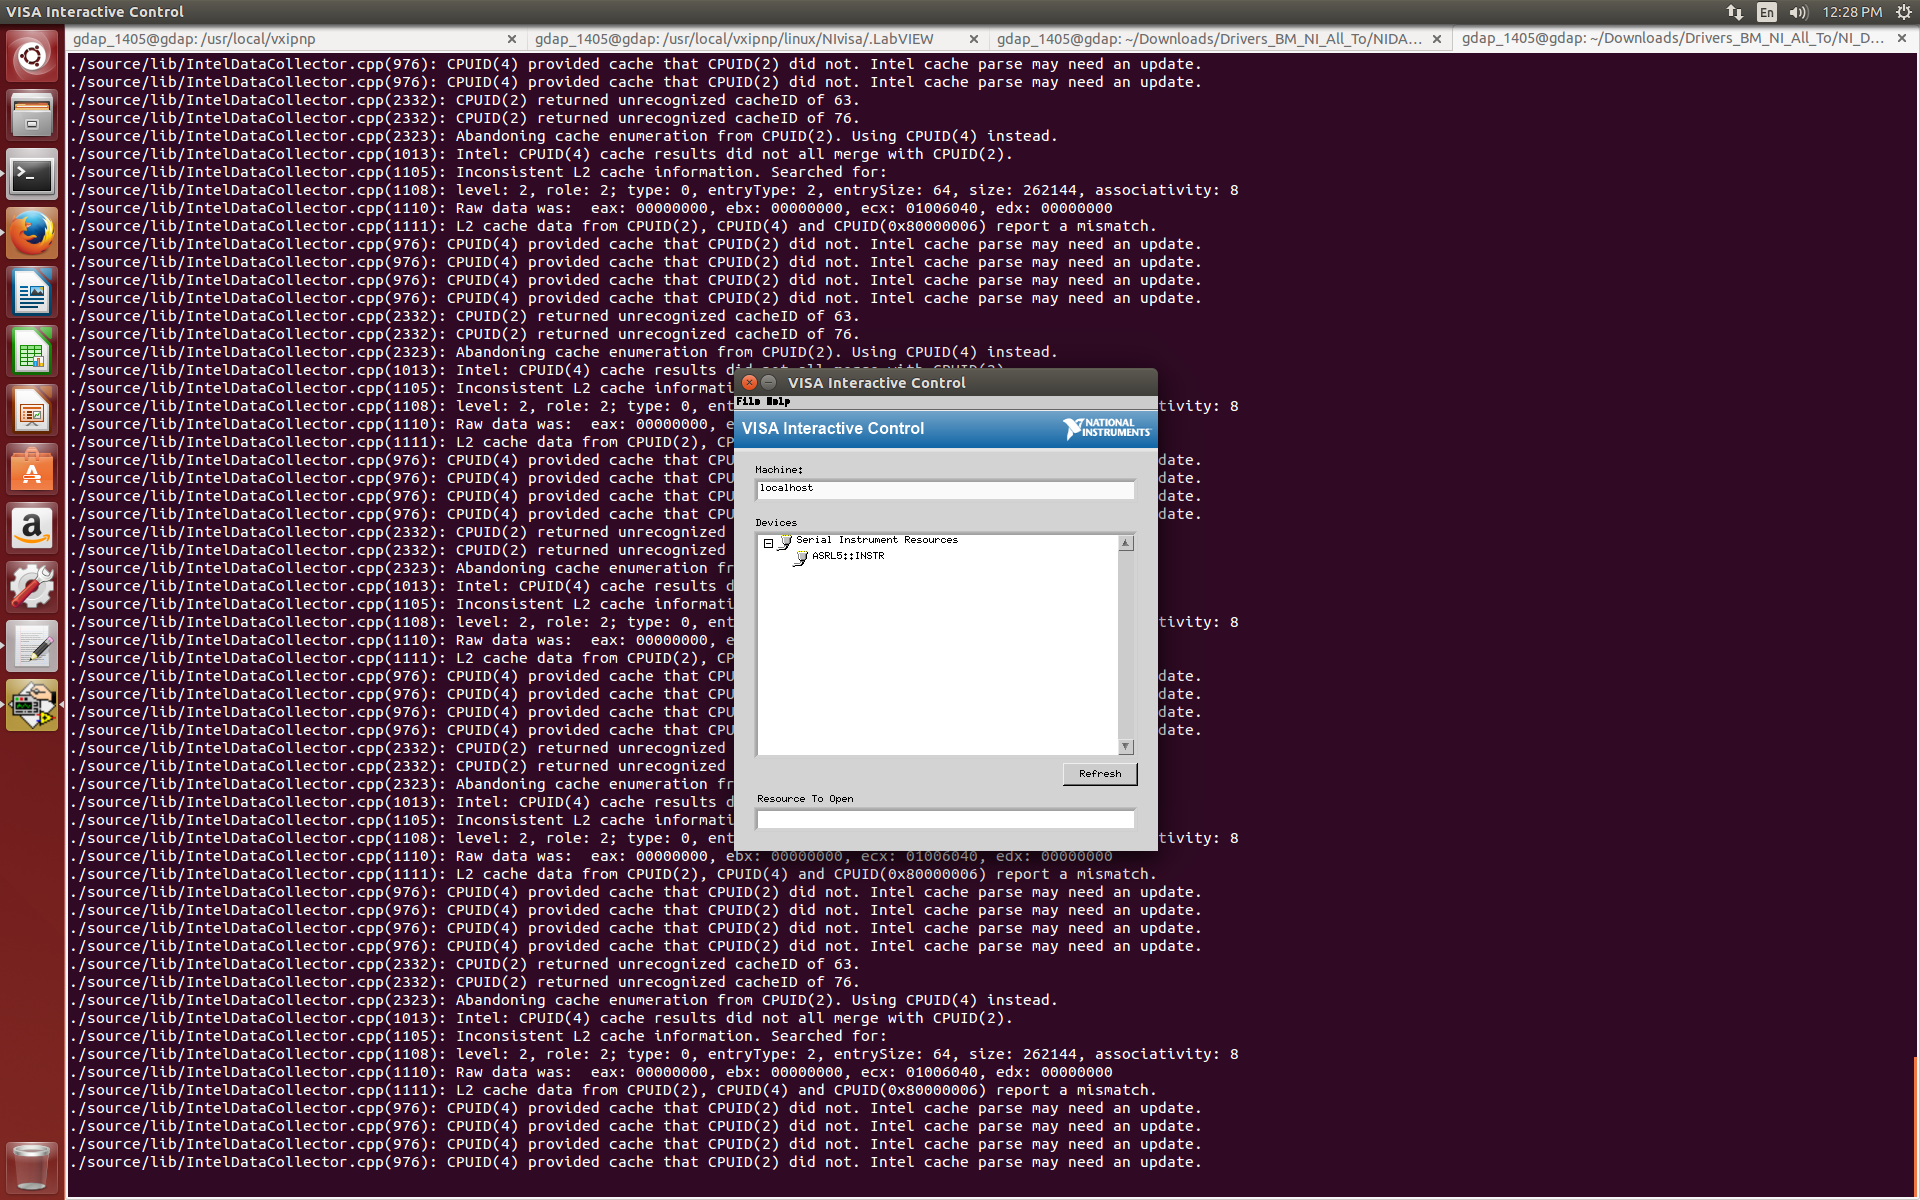The image size is (1920, 1200).
Task: Click the Resource To Open label
Action: 805,798
